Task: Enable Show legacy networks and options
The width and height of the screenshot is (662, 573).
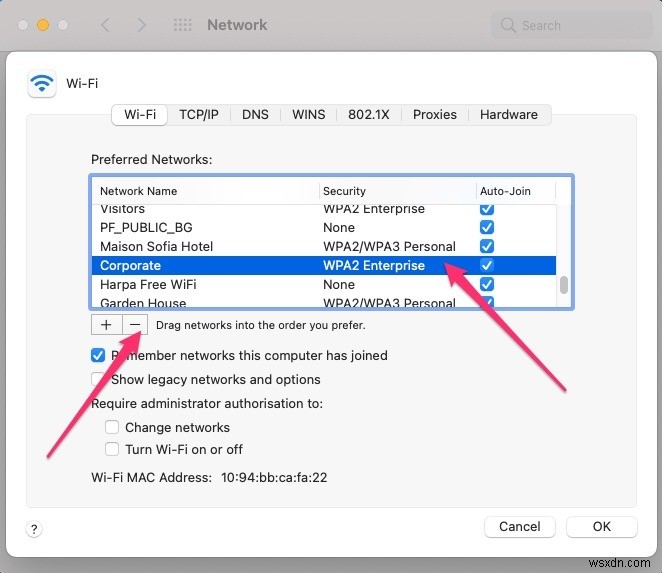Action: [x=98, y=379]
